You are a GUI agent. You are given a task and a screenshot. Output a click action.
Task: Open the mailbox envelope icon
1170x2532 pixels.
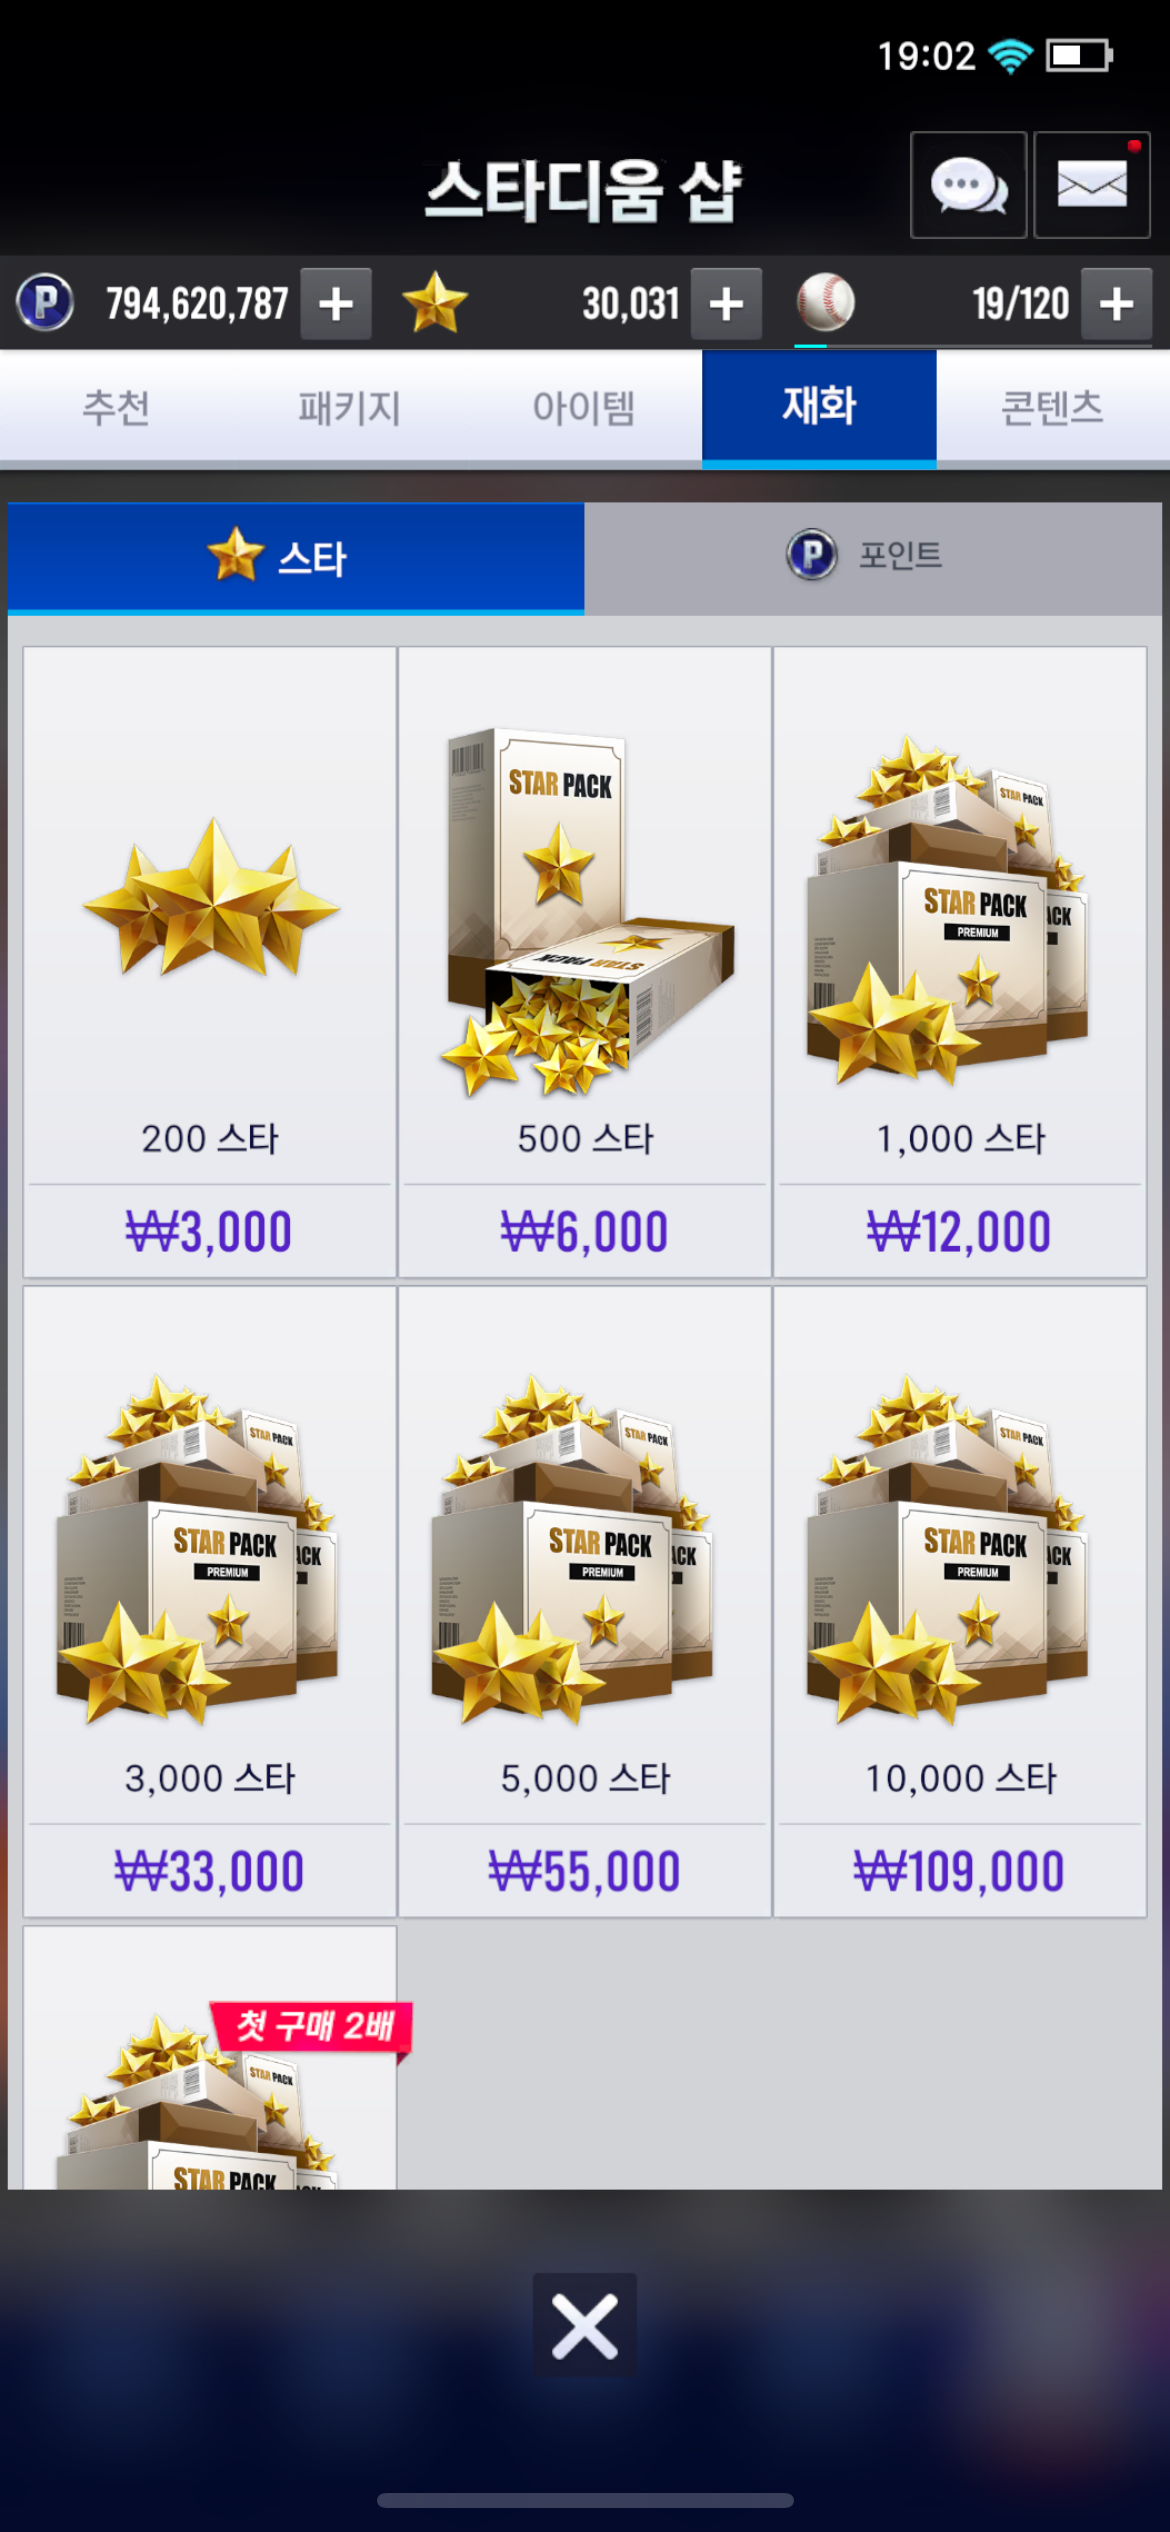pyautogui.click(x=1091, y=185)
